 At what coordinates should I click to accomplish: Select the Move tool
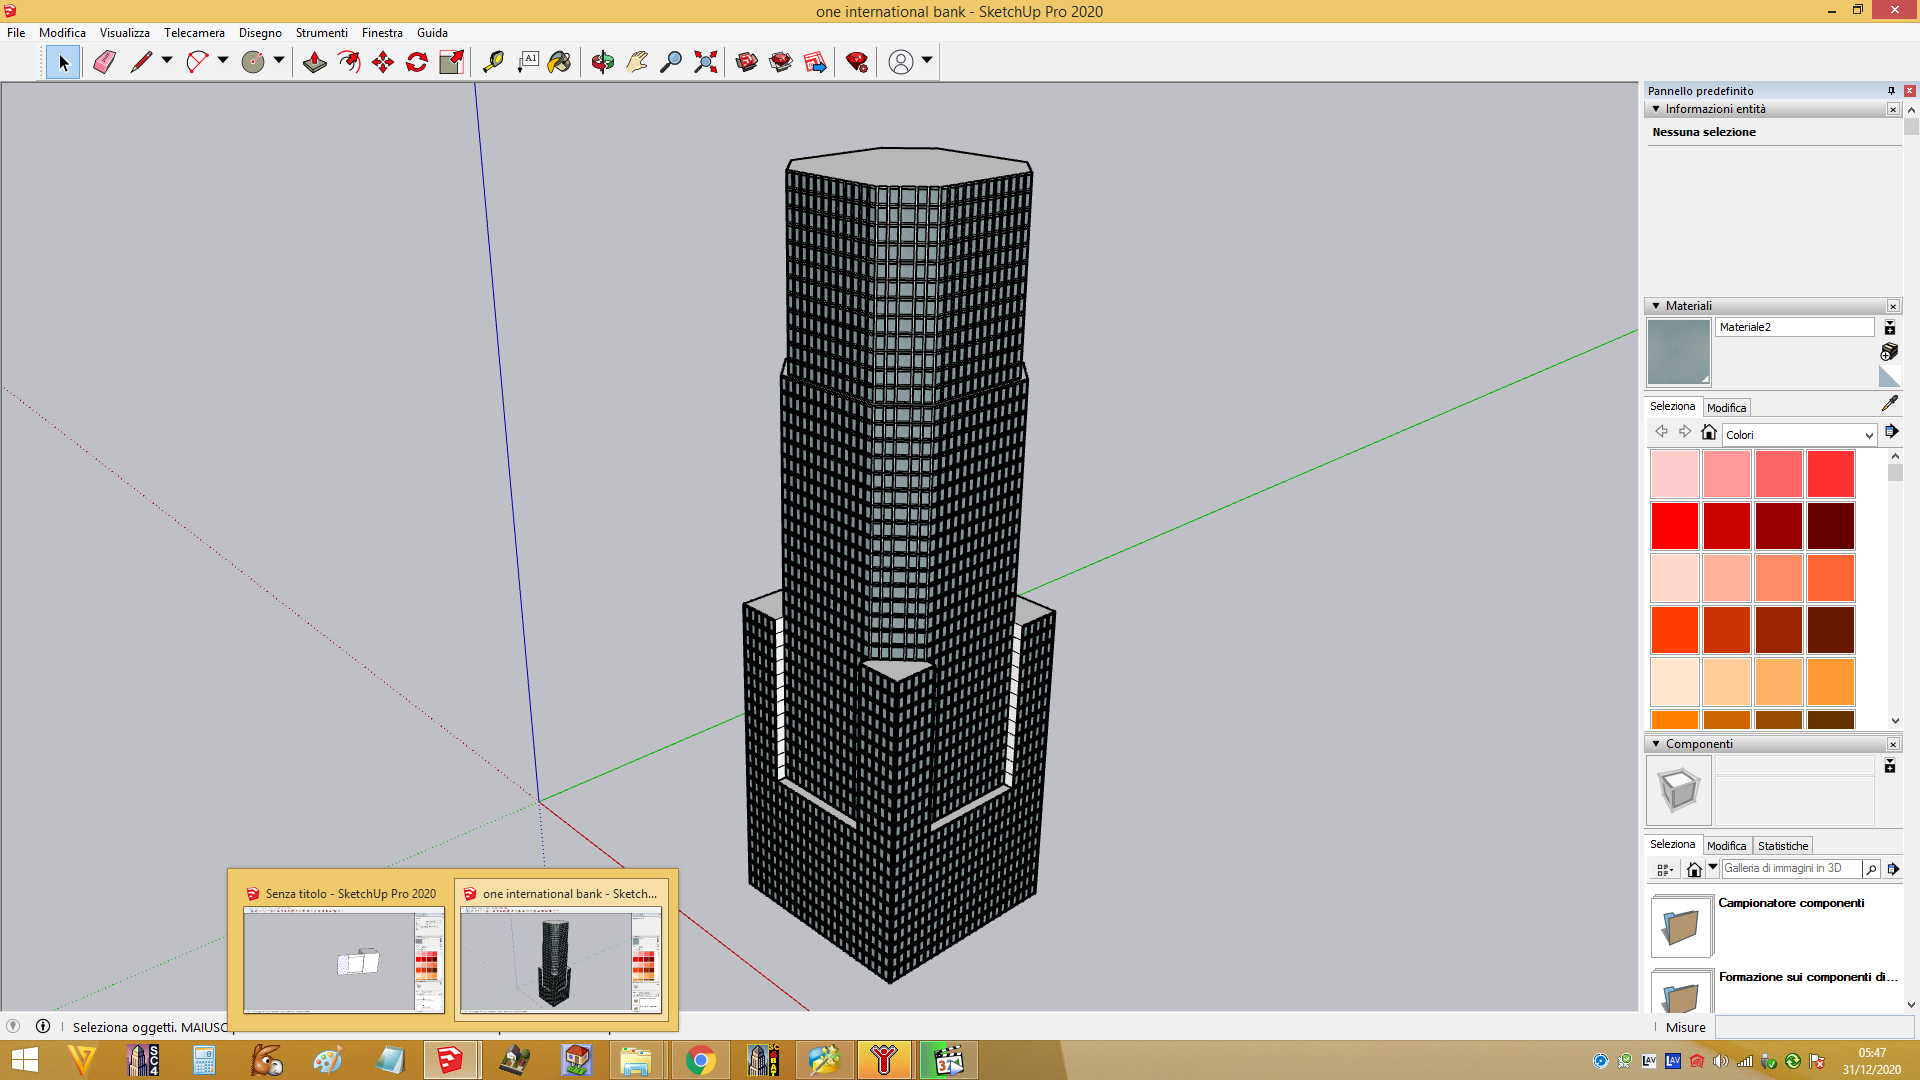point(382,62)
